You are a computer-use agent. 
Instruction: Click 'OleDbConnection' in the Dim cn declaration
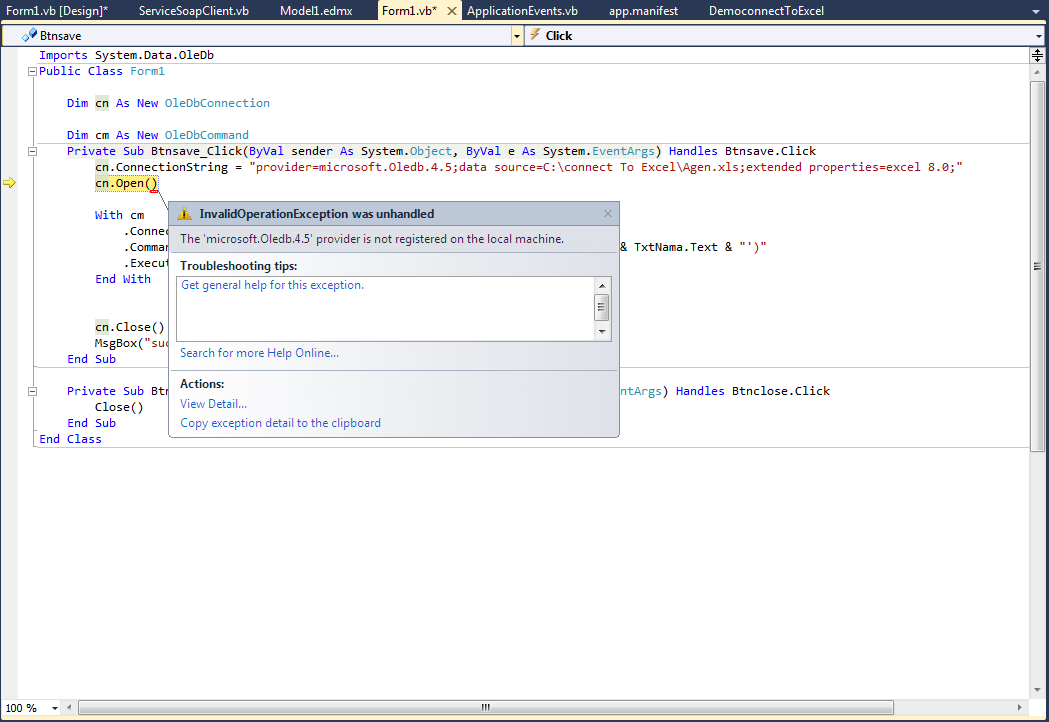coord(217,103)
